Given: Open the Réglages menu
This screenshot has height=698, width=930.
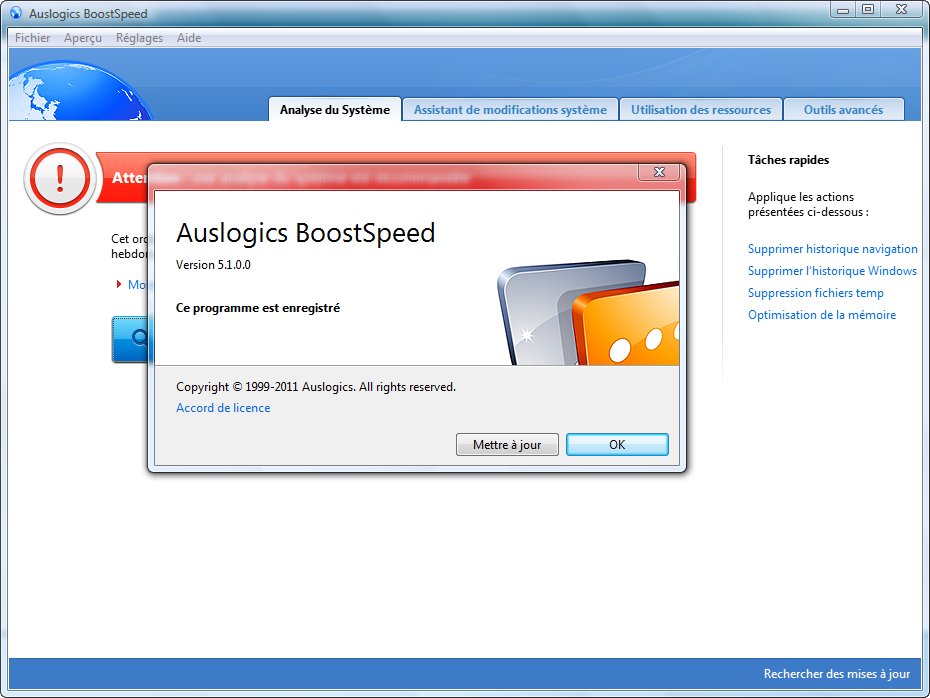Looking at the screenshot, I should 139,38.
